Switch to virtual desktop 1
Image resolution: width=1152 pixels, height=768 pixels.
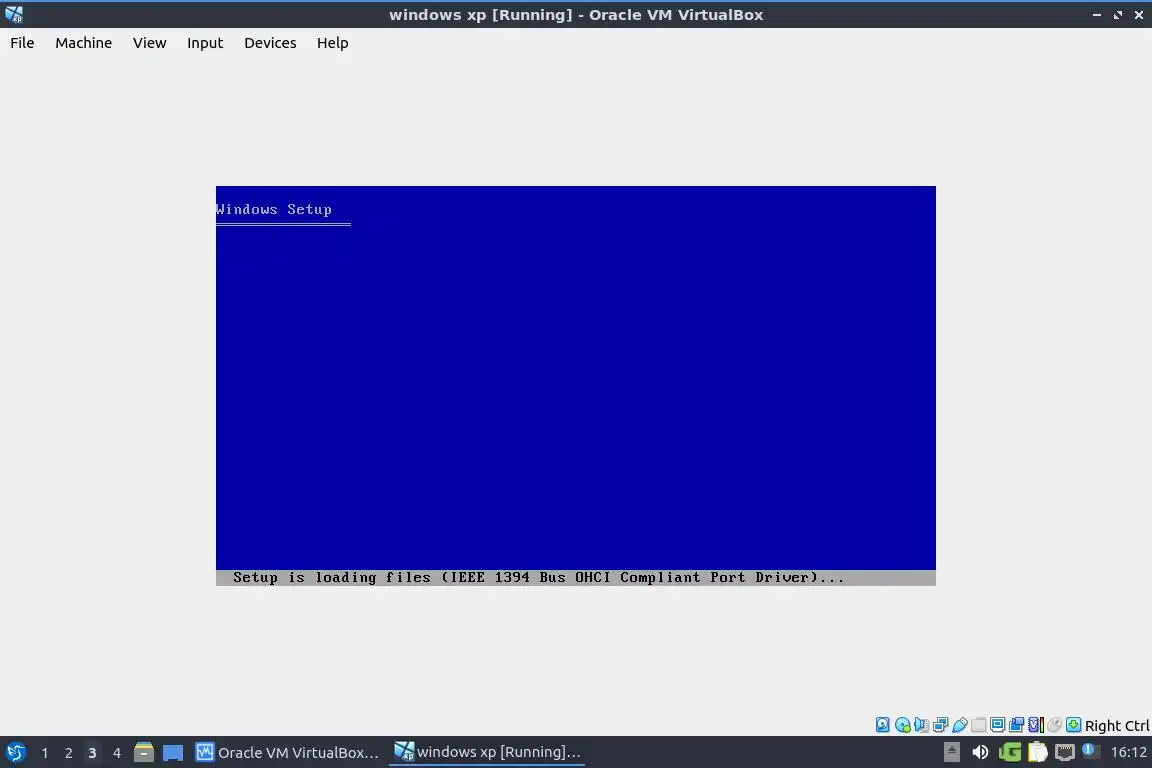click(x=44, y=753)
